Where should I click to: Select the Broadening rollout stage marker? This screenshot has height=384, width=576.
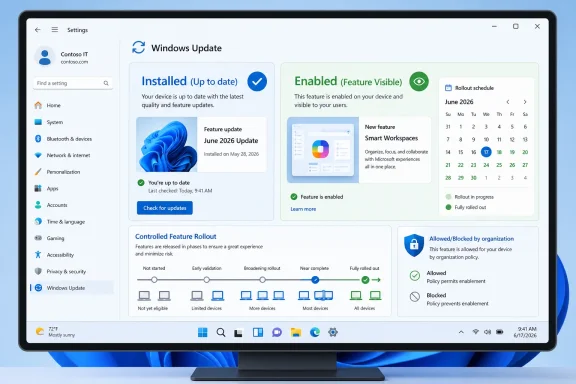(x=262, y=280)
